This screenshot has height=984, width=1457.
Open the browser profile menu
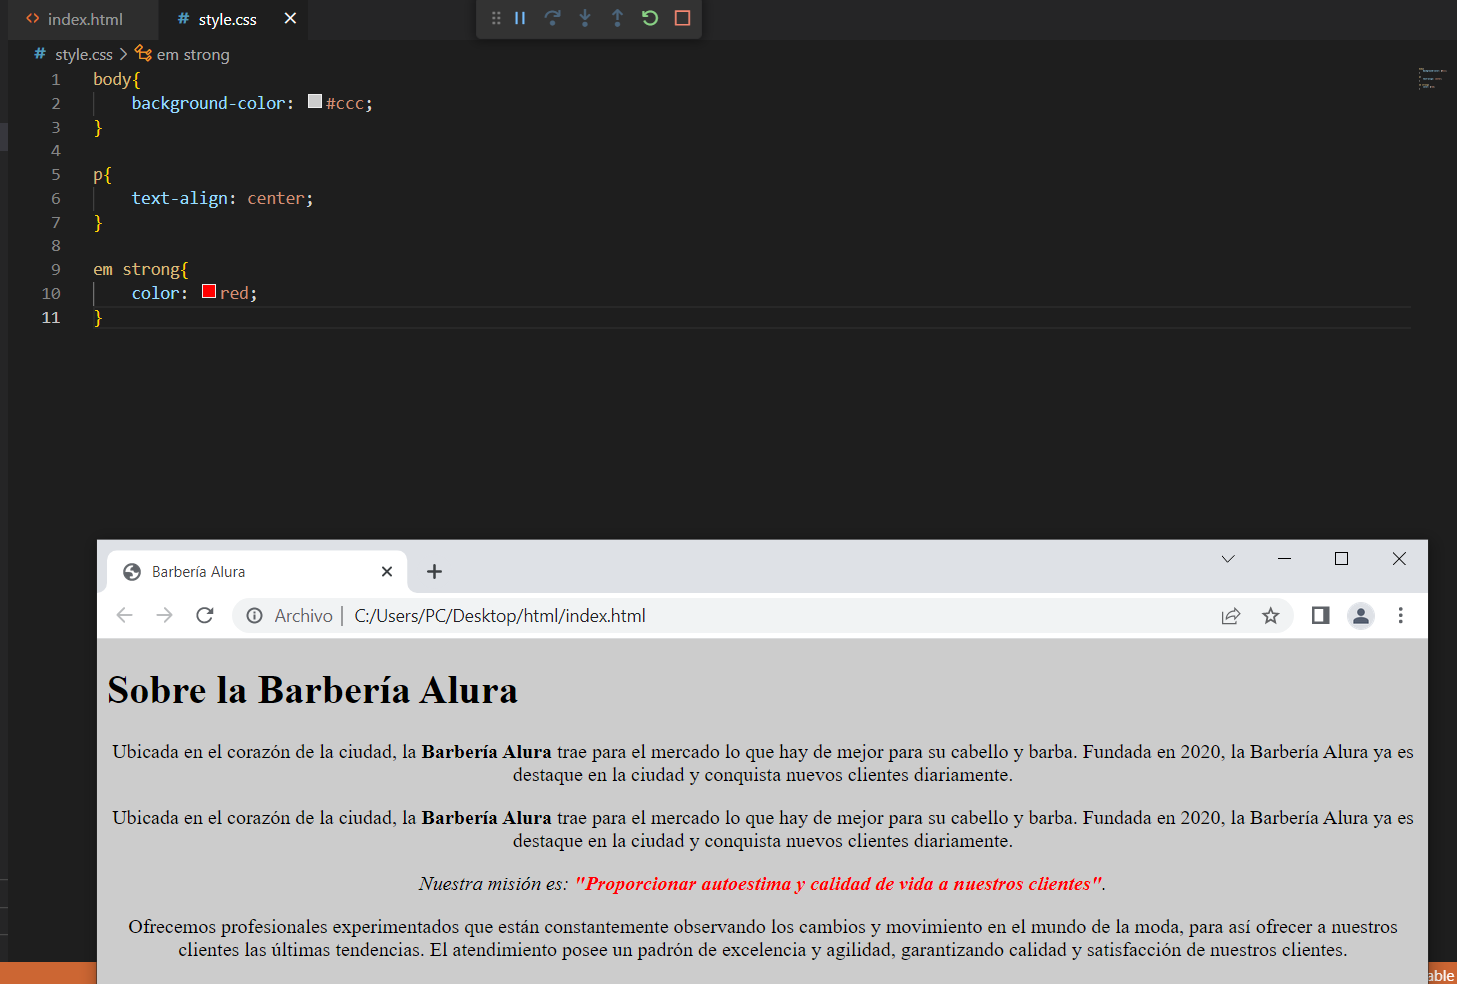tap(1361, 615)
